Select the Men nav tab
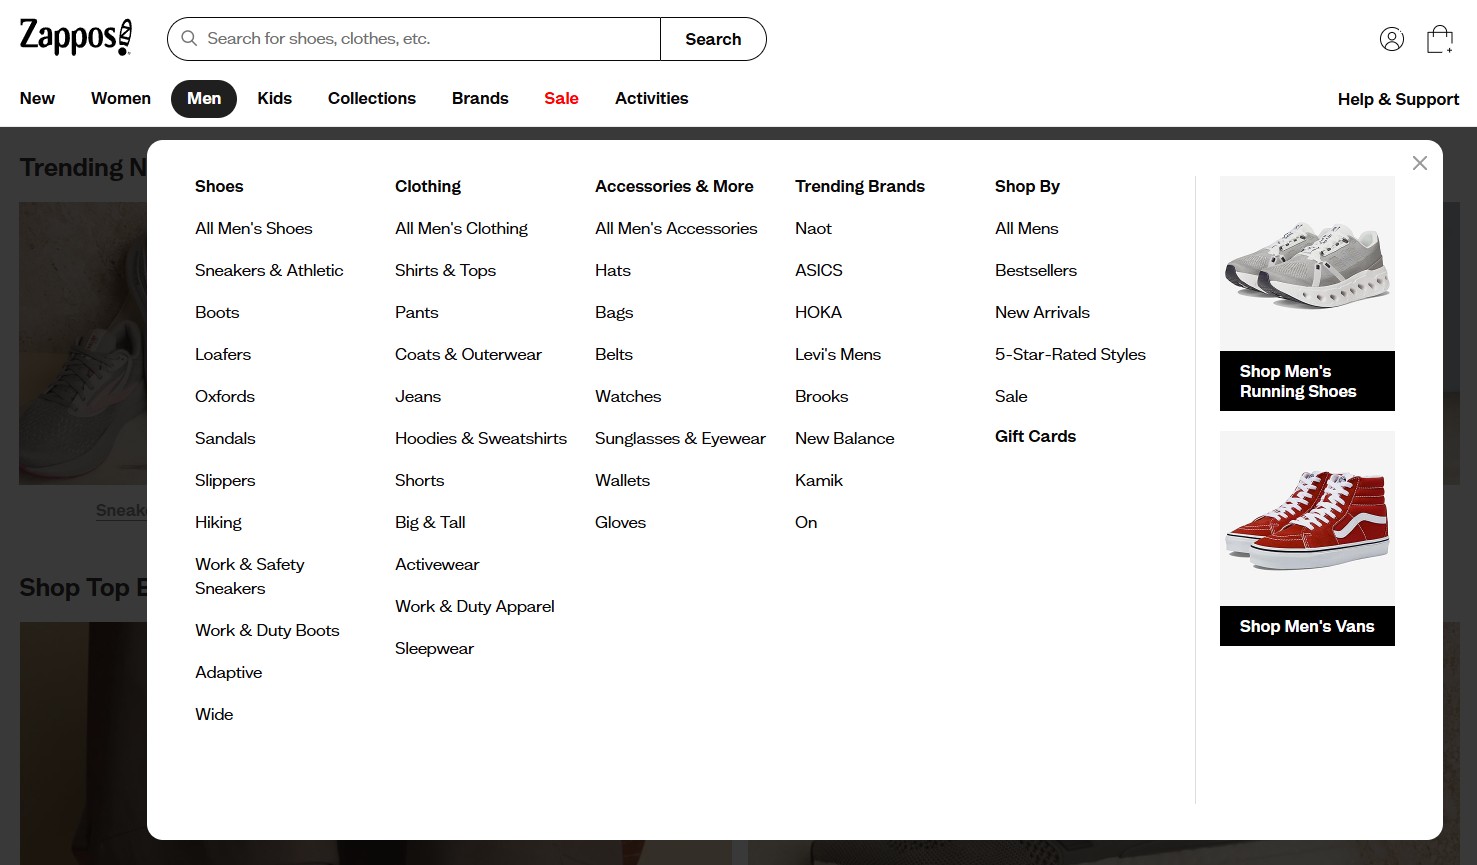Viewport: 1477px width, 865px height. coord(204,98)
